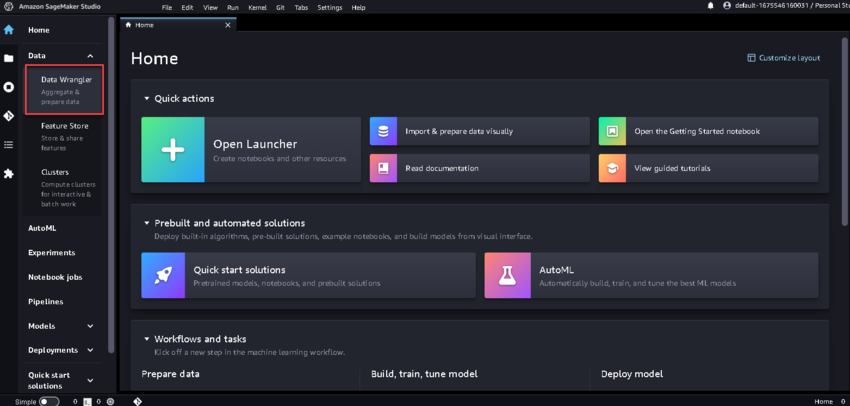Open the Help menu
This screenshot has height=406, width=850.
pyautogui.click(x=358, y=8)
